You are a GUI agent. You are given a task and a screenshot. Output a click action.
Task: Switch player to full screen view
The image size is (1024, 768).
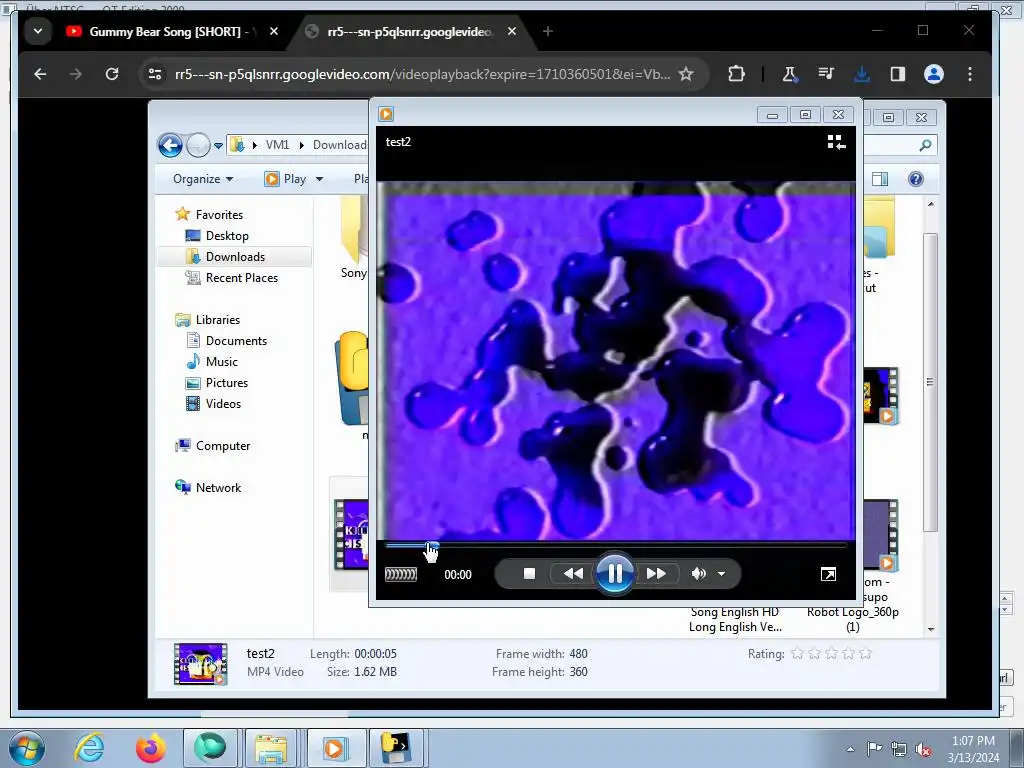pos(828,574)
